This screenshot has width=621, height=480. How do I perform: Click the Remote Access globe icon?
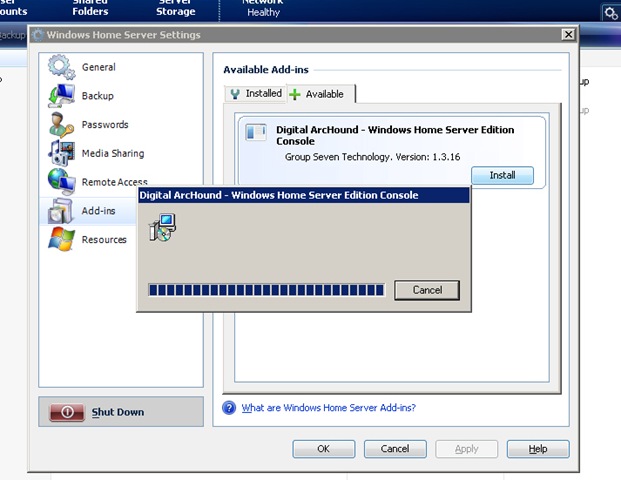61,182
